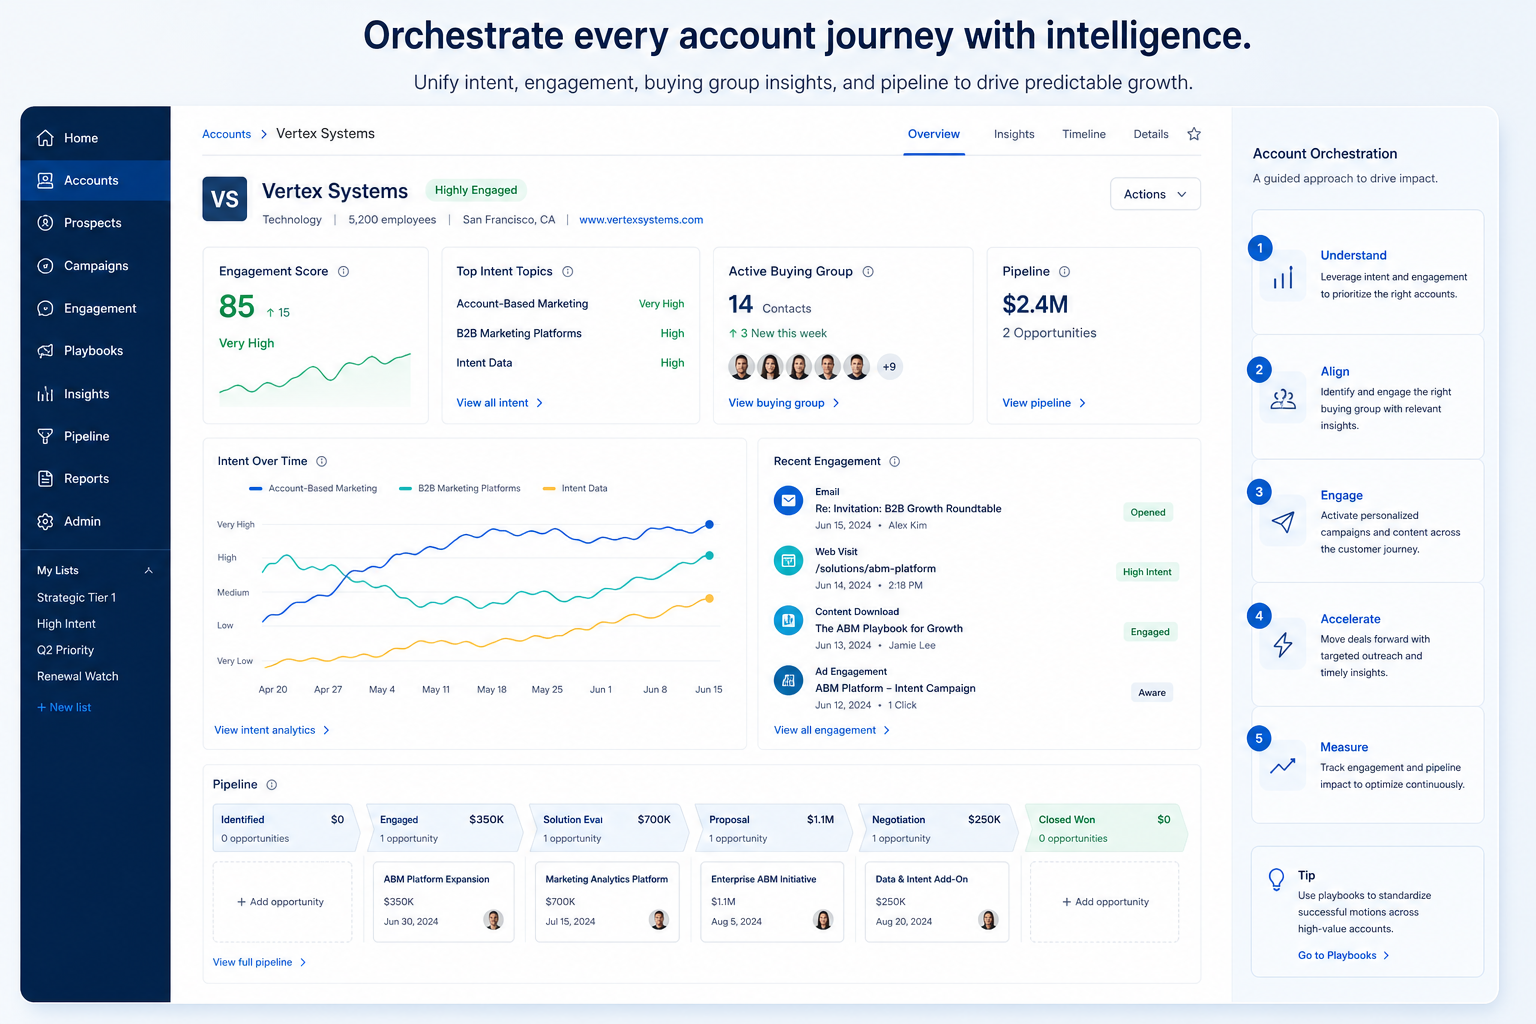This screenshot has width=1536, height=1024.
Task: Click the Top Intent Topics info icon
Action: [x=568, y=272]
